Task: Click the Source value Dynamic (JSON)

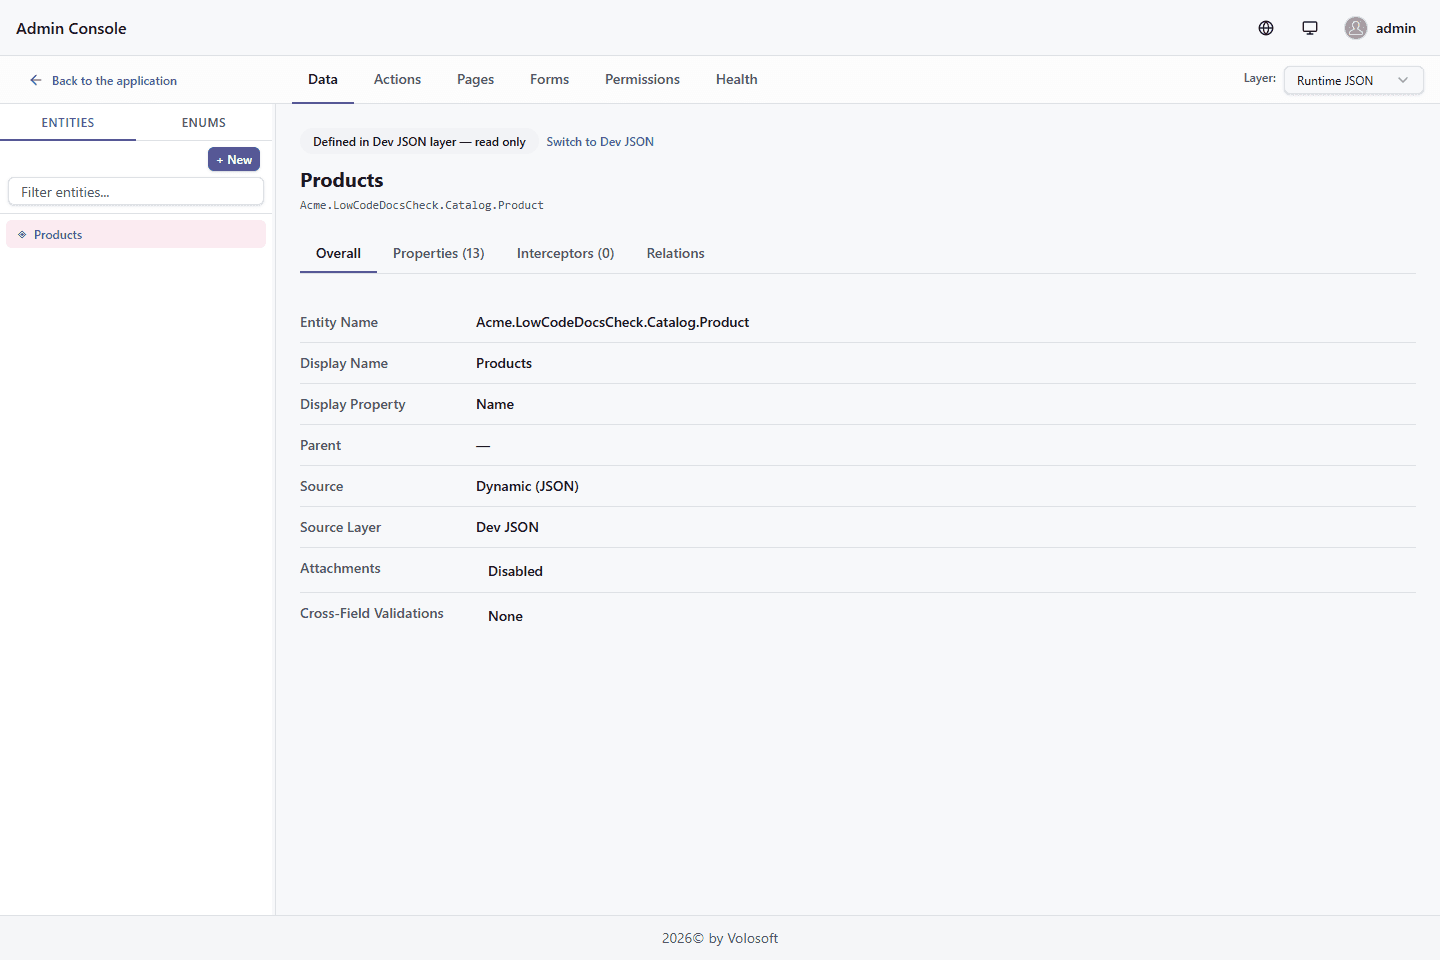Action: point(527,486)
